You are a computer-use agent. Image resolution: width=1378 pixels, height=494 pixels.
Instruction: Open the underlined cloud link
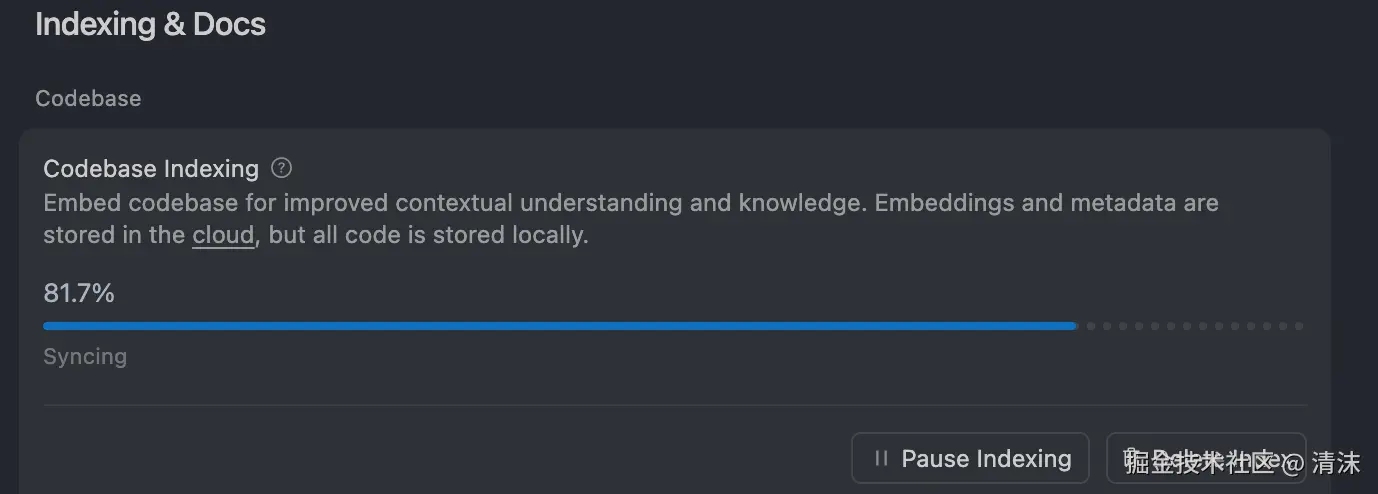(x=223, y=237)
